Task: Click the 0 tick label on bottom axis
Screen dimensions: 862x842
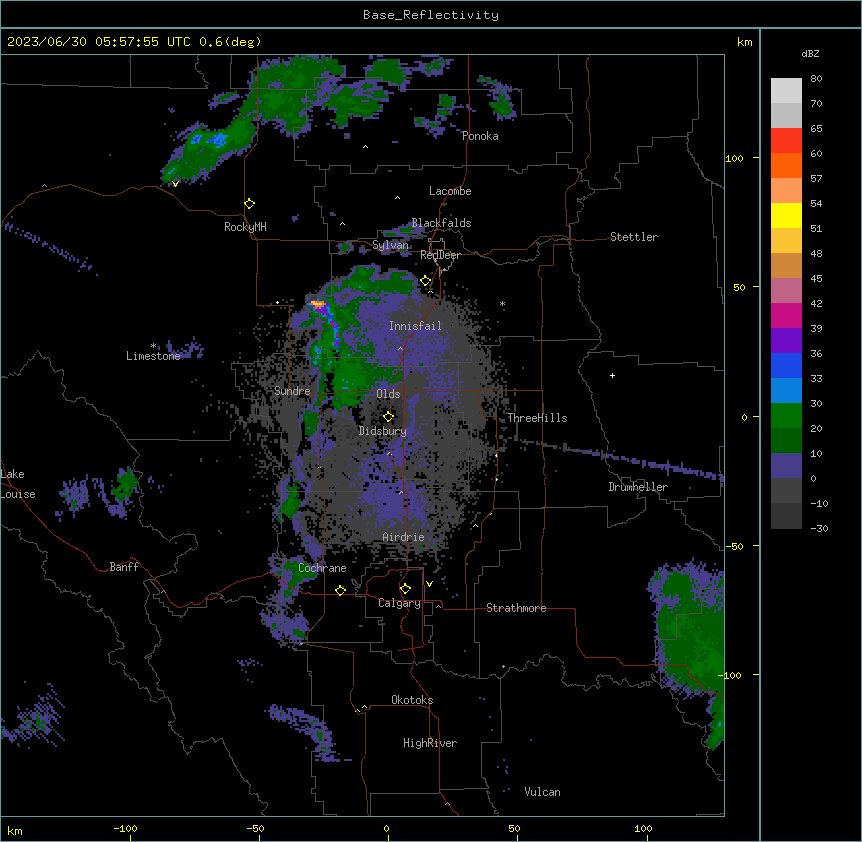Action: (386, 828)
